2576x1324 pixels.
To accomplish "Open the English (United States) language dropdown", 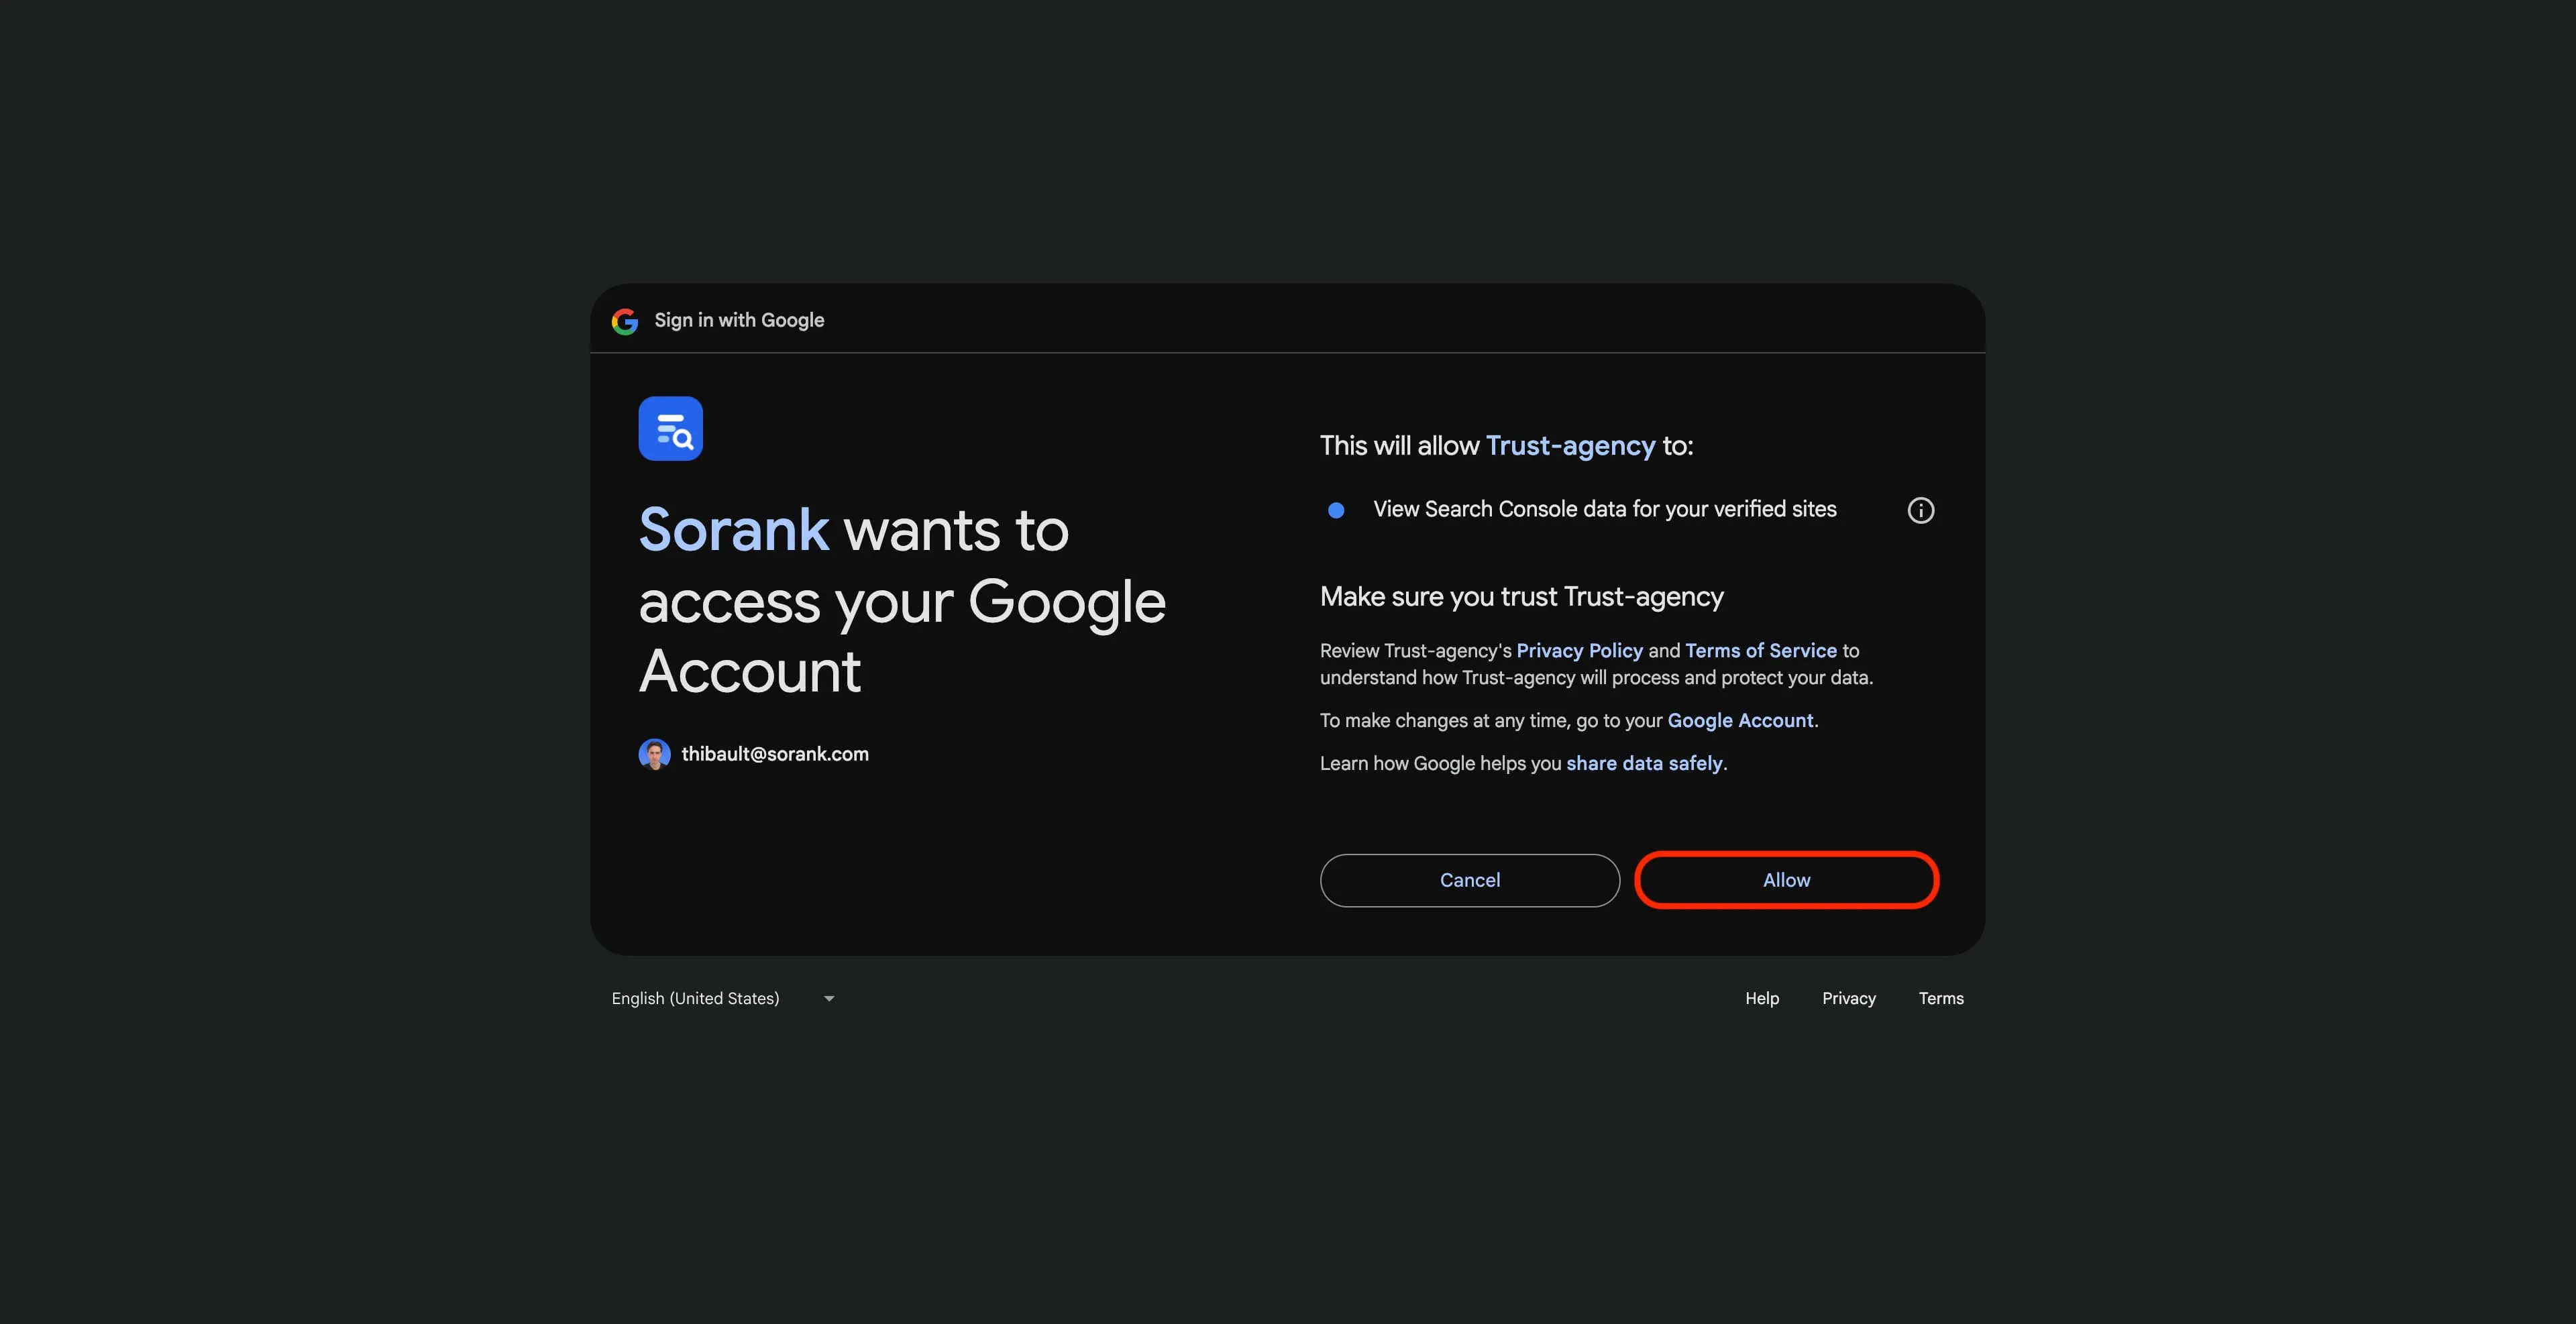I will 723,998.
